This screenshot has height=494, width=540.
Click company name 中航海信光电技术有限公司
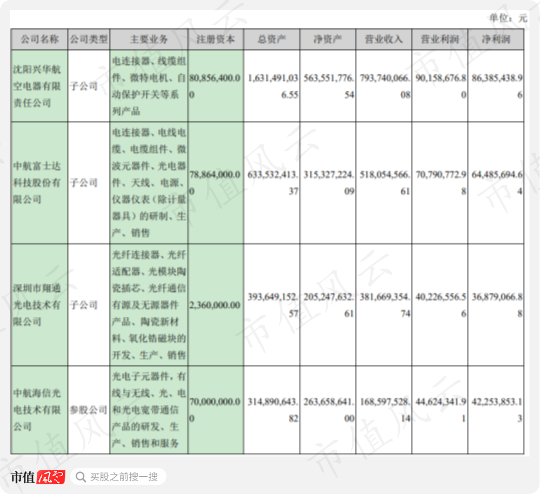[x=37, y=410]
